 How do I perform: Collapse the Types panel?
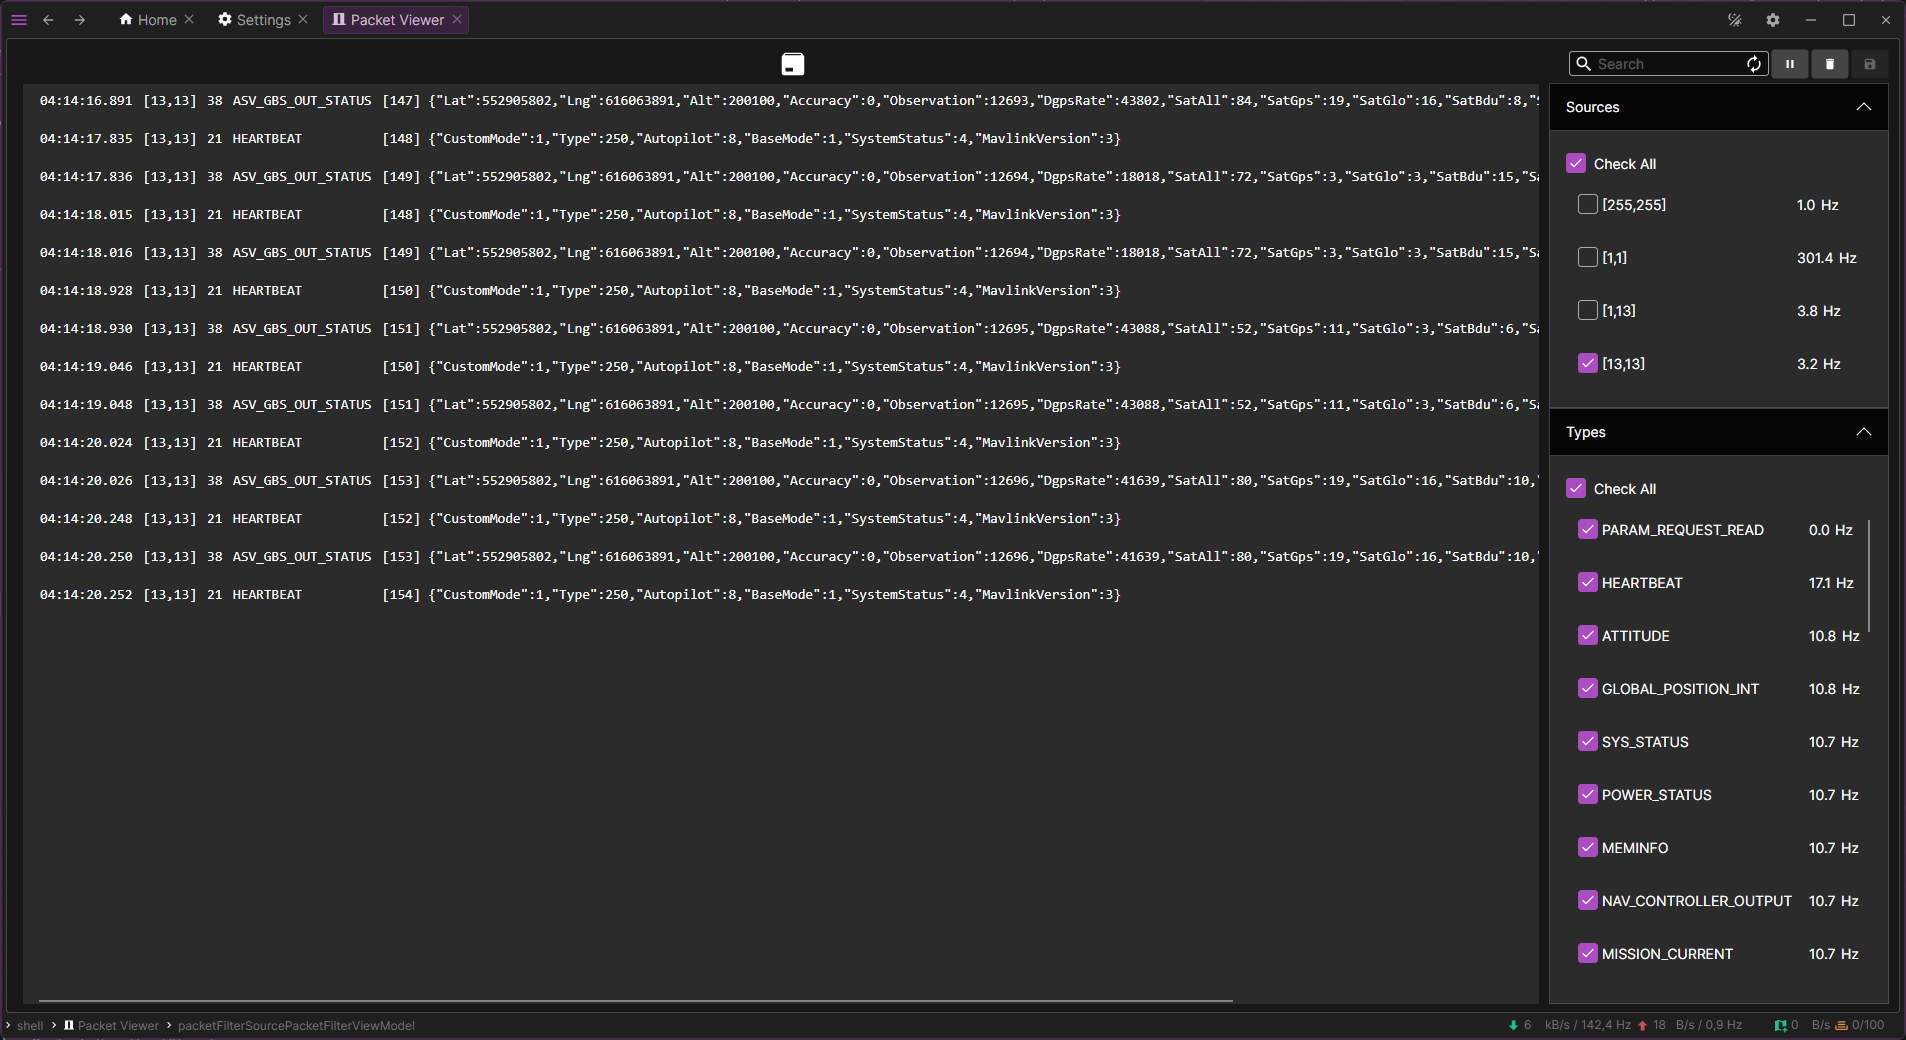point(1864,432)
